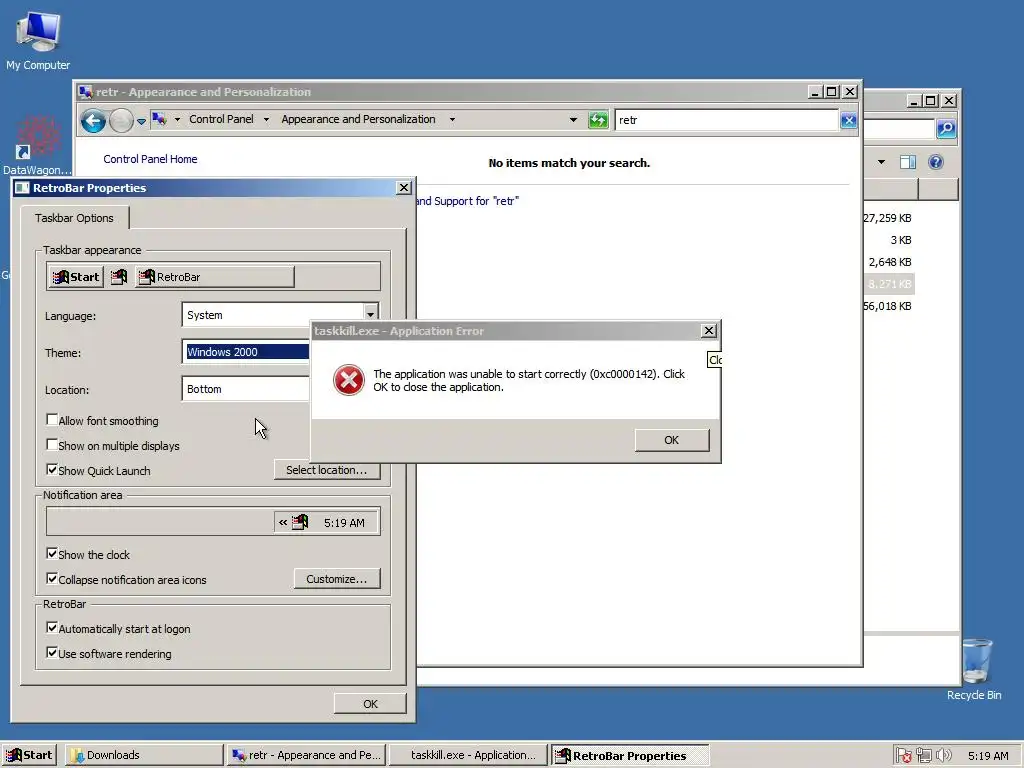Open the Recycle Bin icon
1024x768 pixels.
[974, 669]
